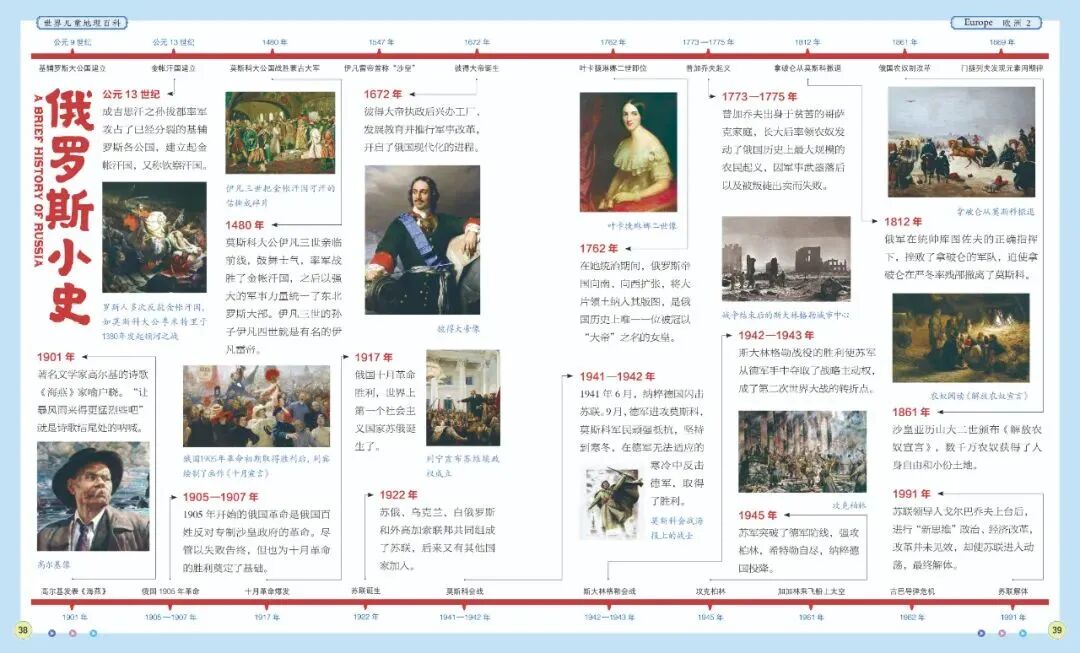Screen dimensions: 1080x653
Task: Click the pink dot beside page 38
Action: [x=72, y=632]
